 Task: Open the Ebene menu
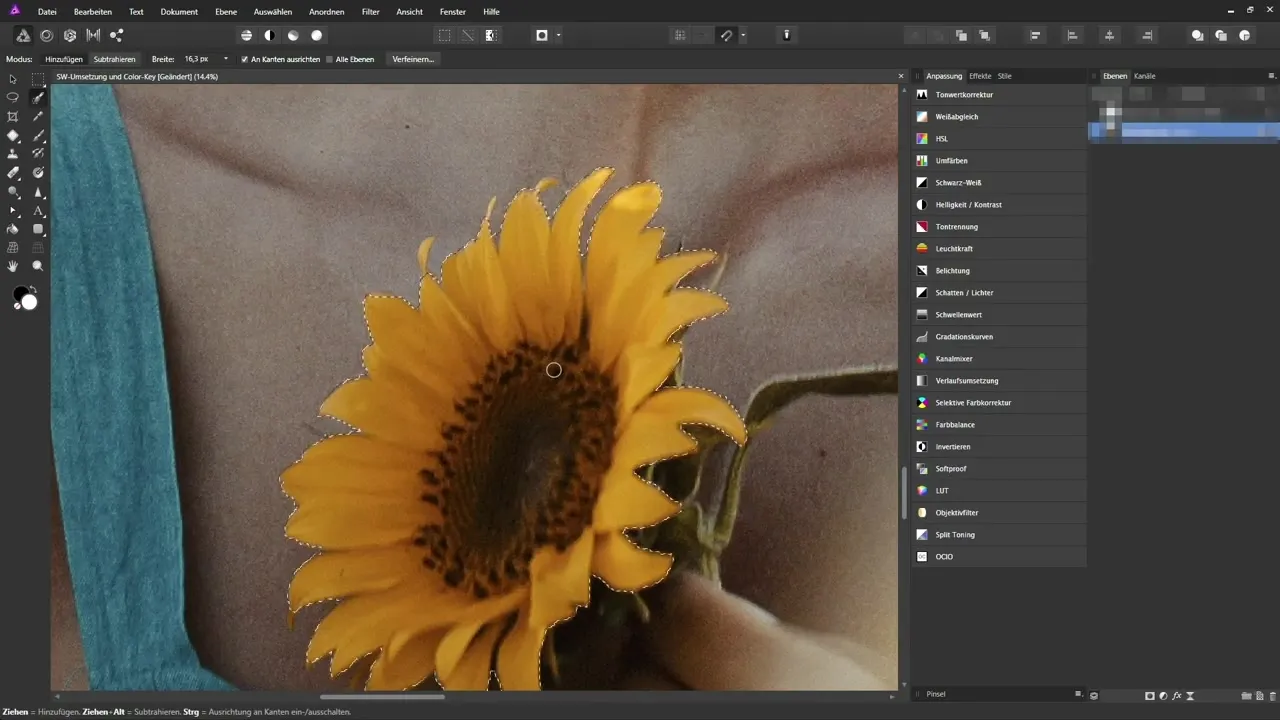coord(226,11)
